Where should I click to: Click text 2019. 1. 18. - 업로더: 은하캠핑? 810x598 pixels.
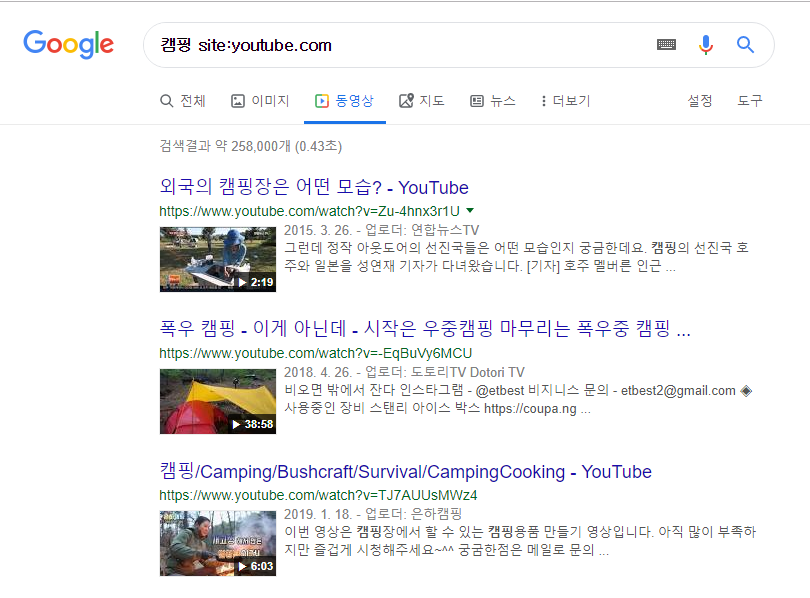tap(373, 514)
